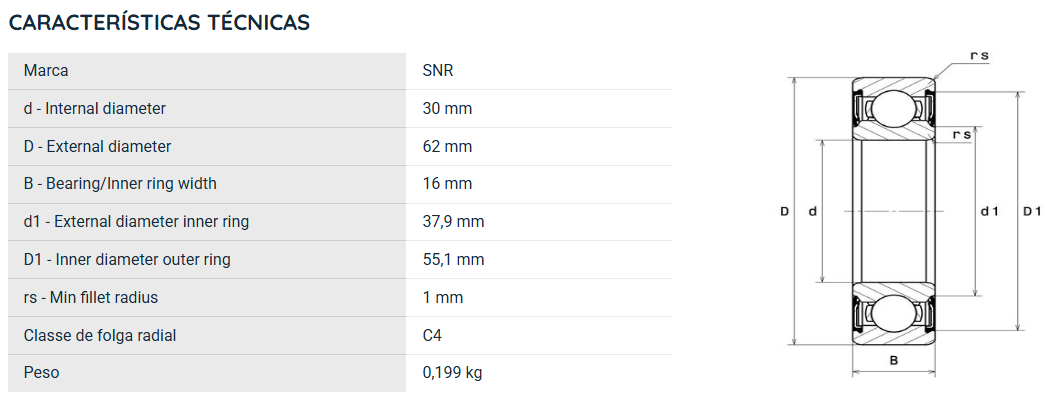Click the 55,1 mm value
The height and width of the screenshot is (406, 1061).
point(453,260)
